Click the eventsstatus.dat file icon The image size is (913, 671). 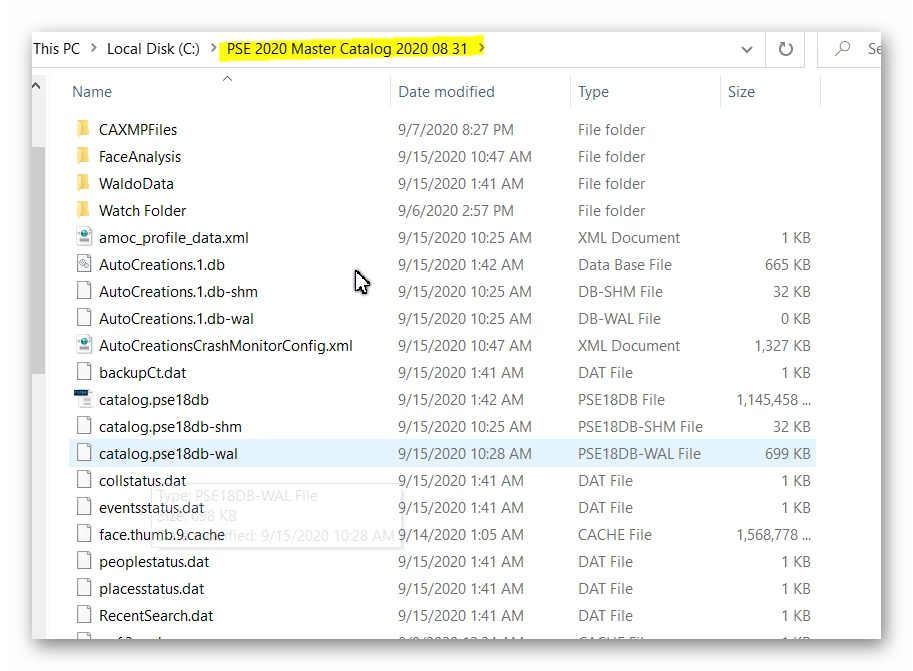(84, 507)
